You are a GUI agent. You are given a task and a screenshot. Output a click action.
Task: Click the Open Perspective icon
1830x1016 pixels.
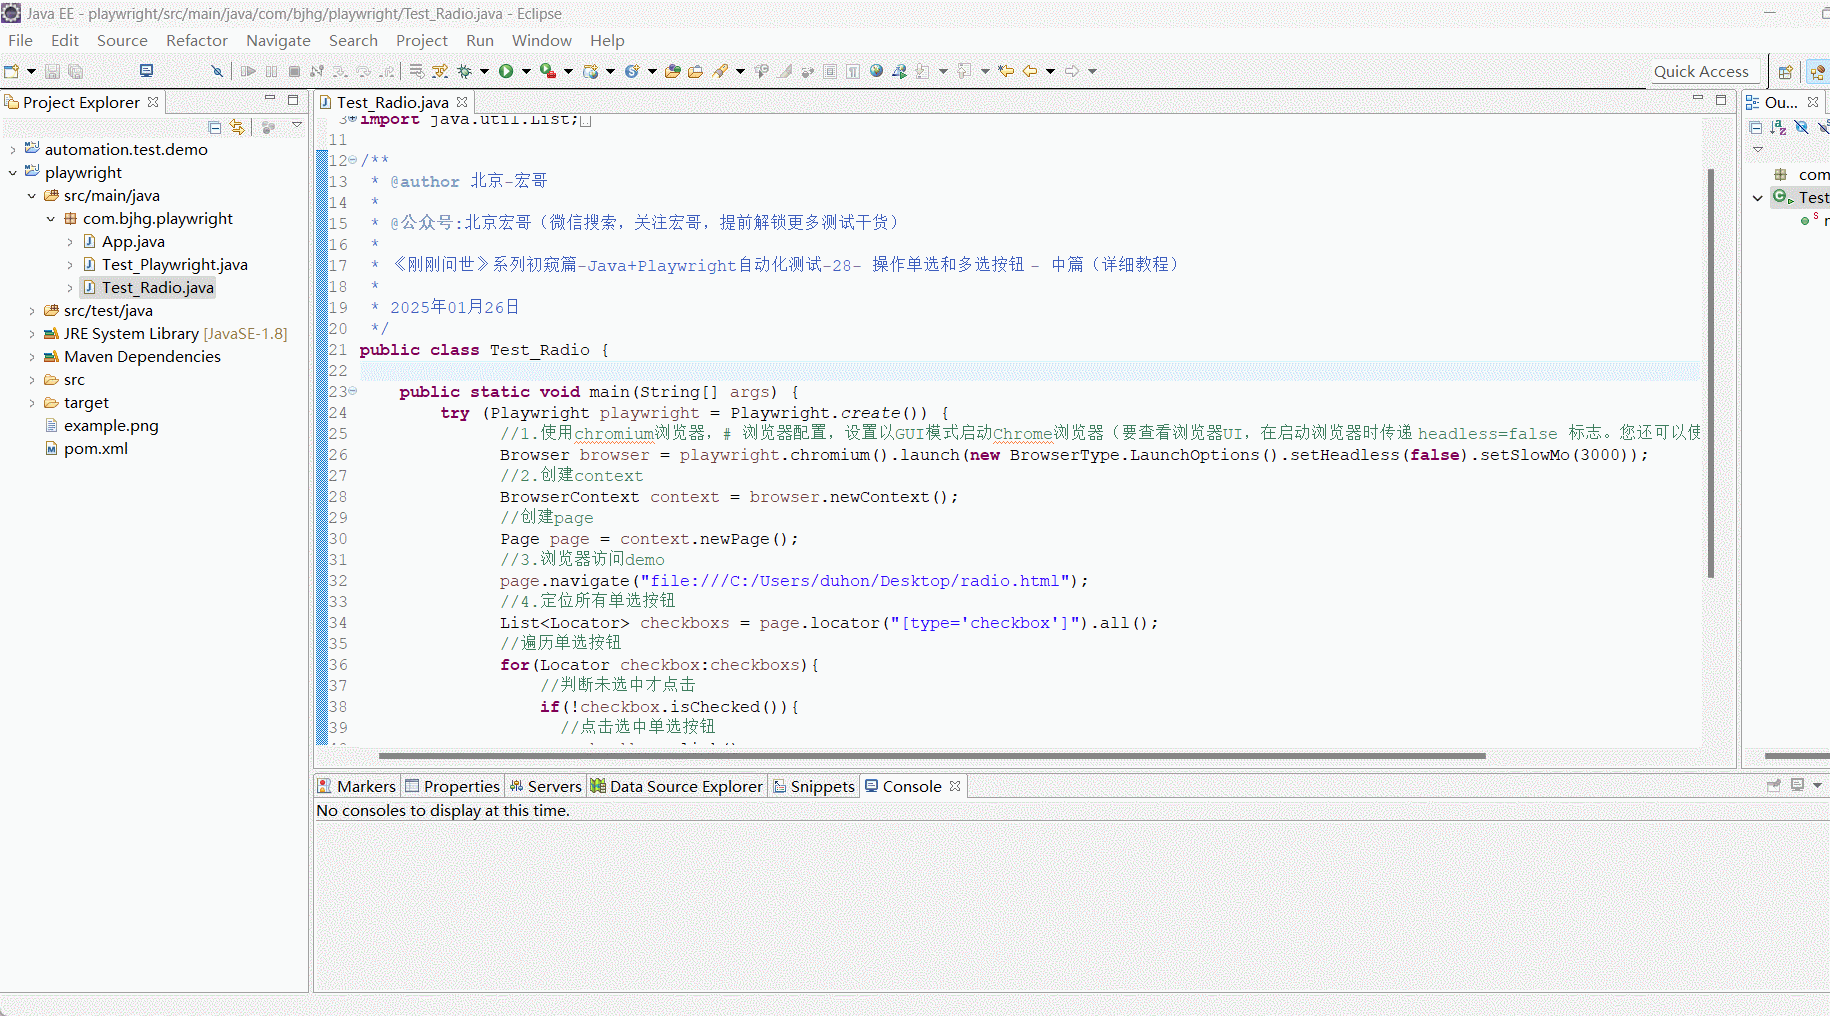(x=1785, y=72)
